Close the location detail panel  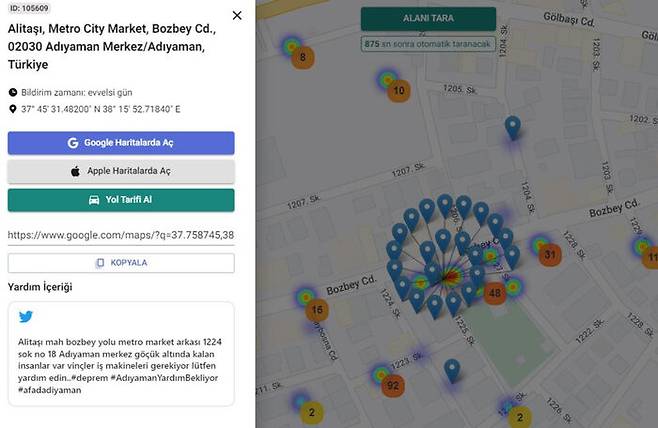236,16
